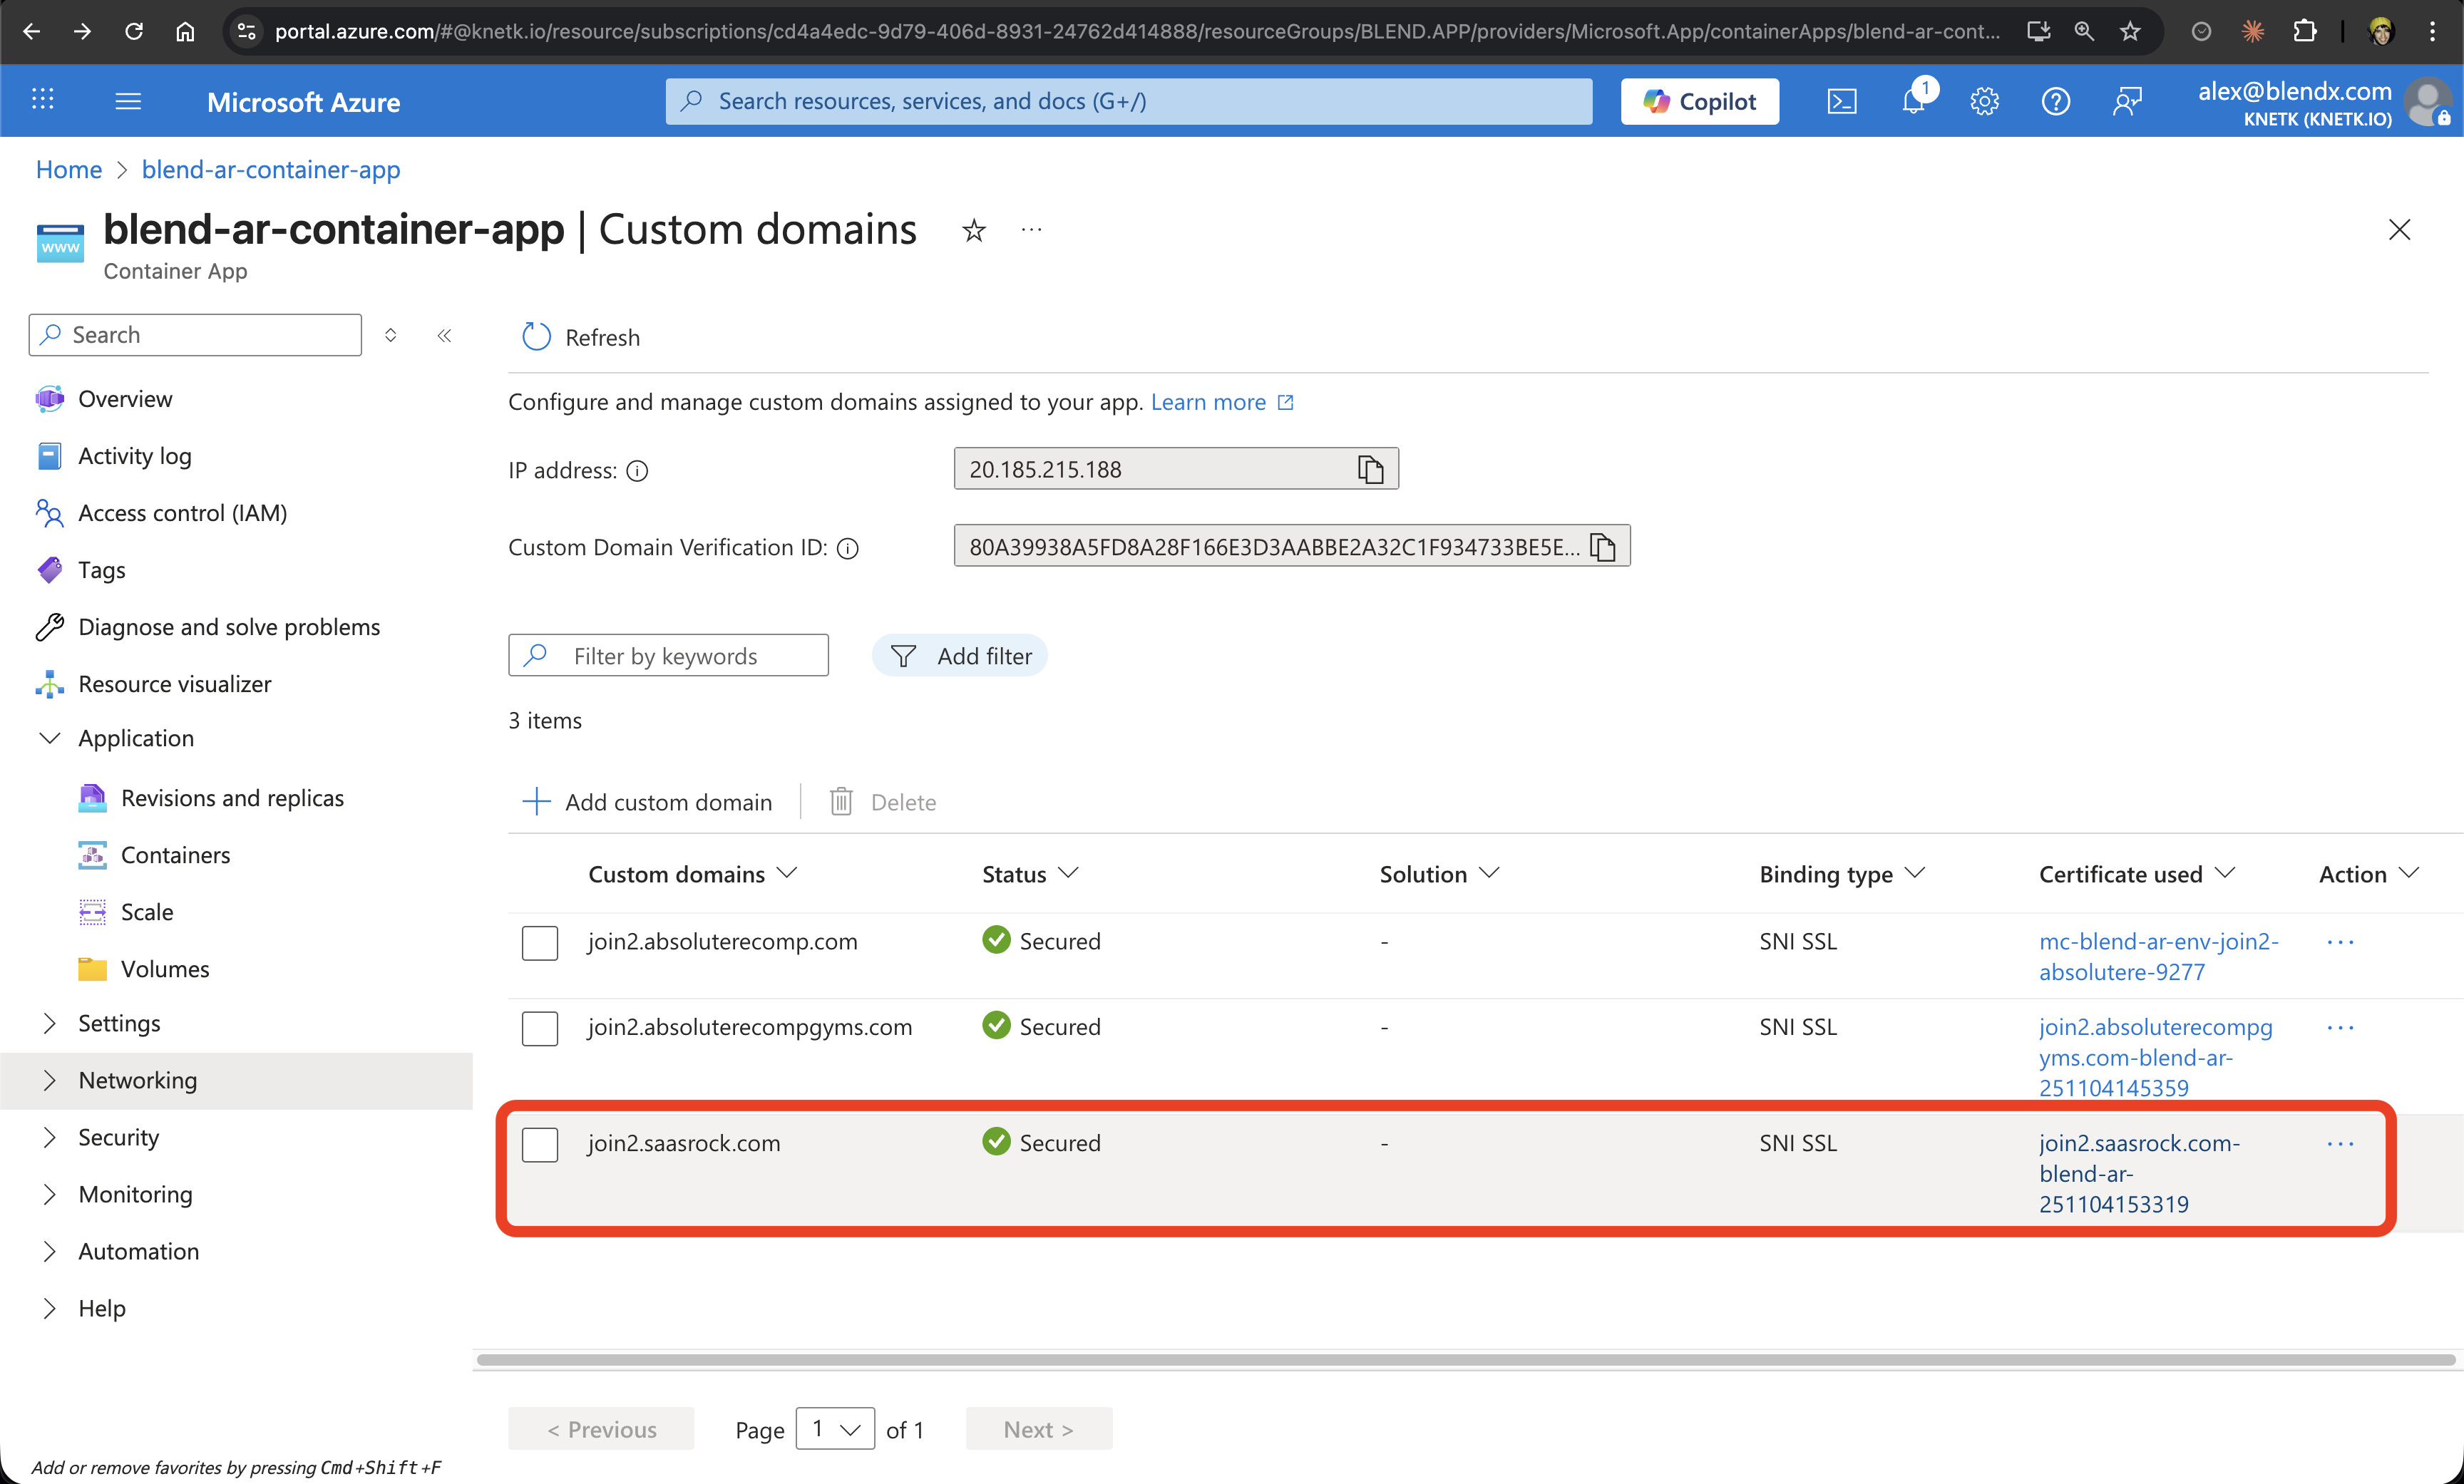
Task: Tick the join2.saasrock.com checkbox
Action: (540, 1144)
